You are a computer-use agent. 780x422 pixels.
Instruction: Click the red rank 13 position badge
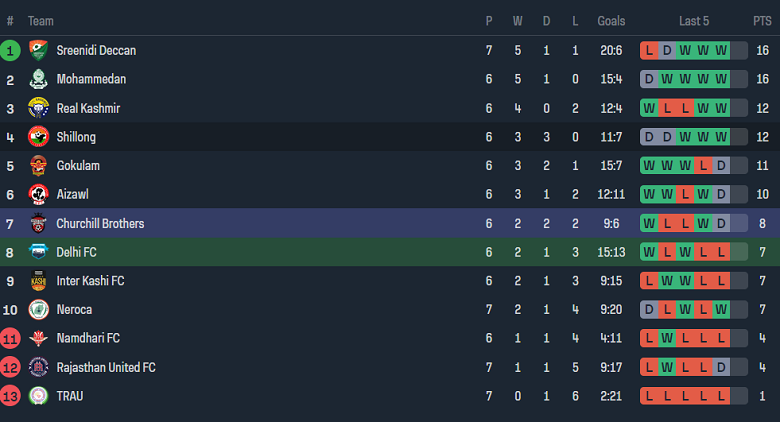click(11, 396)
